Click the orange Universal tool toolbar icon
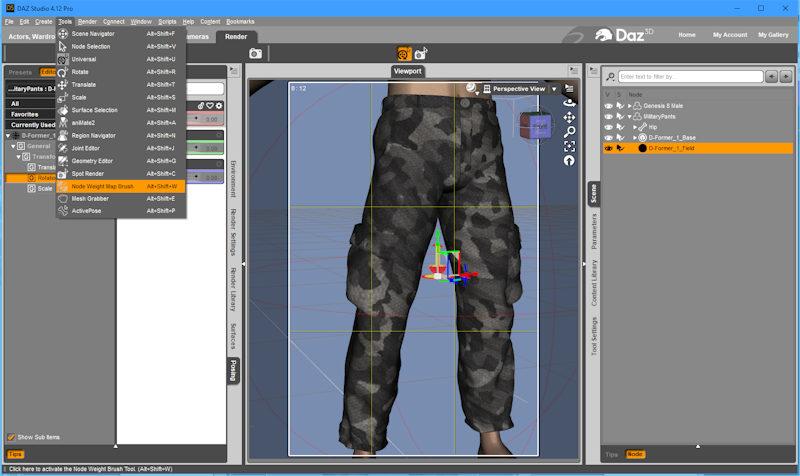The width and height of the screenshot is (800, 476). (404, 54)
